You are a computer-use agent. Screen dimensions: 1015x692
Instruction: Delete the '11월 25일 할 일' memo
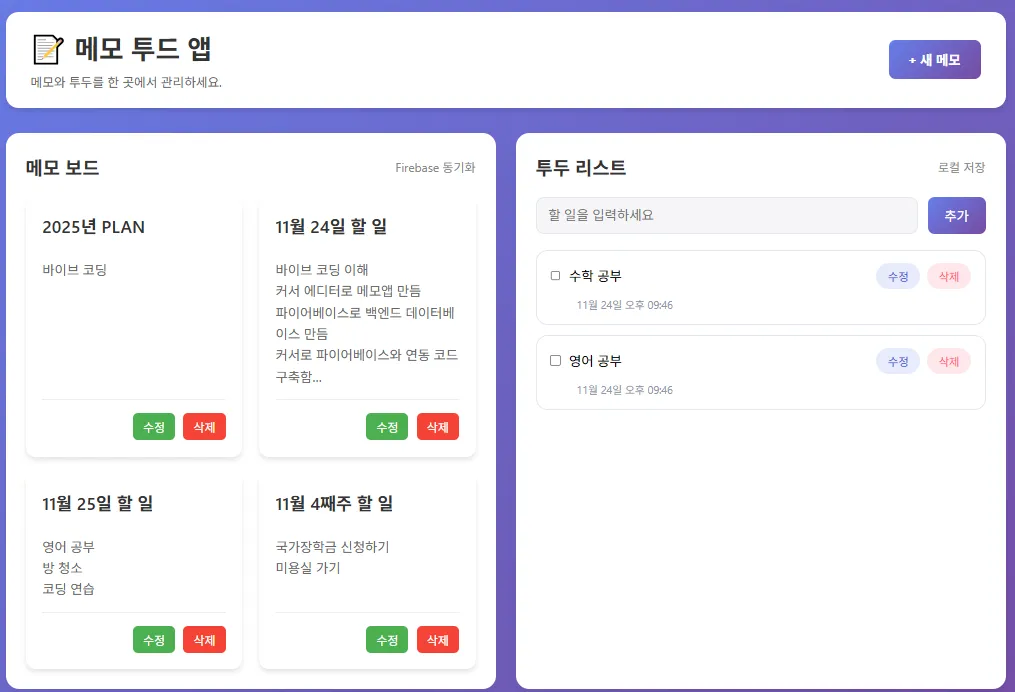[x=204, y=639]
